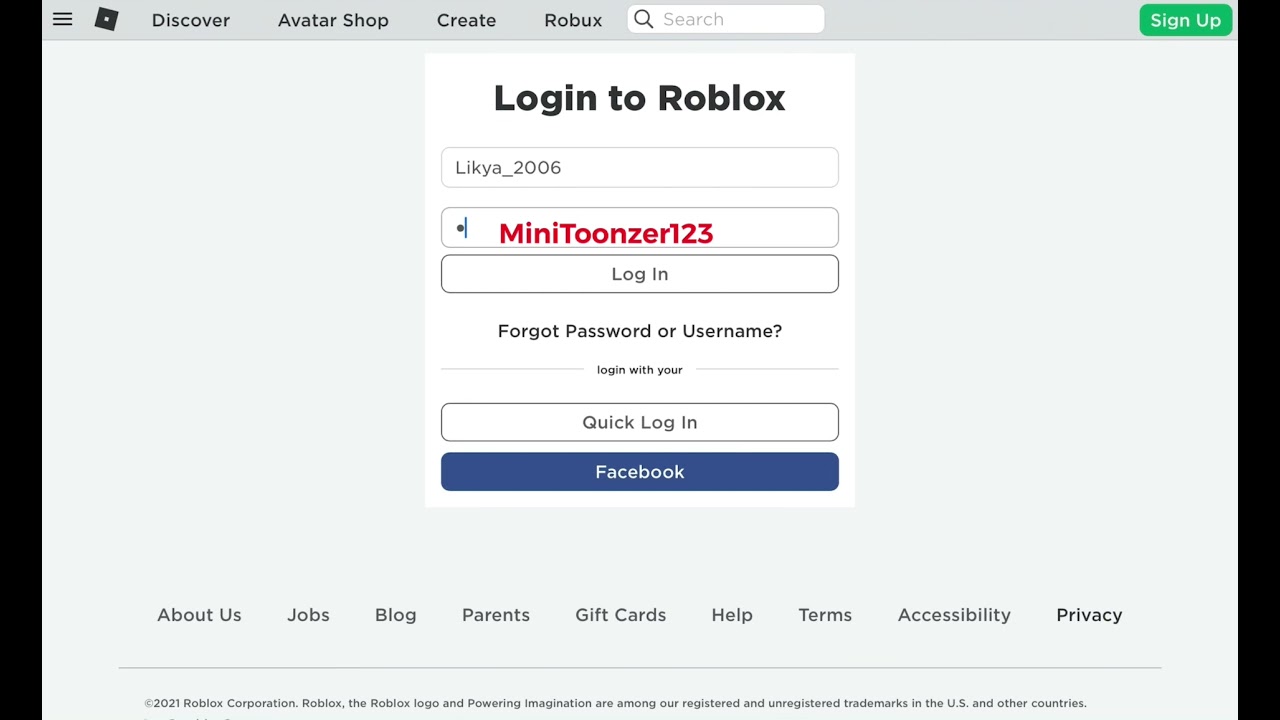Log in with the Facebook button
This screenshot has height=720, width=1280.
pyautogui.click(x=640, y=472)
